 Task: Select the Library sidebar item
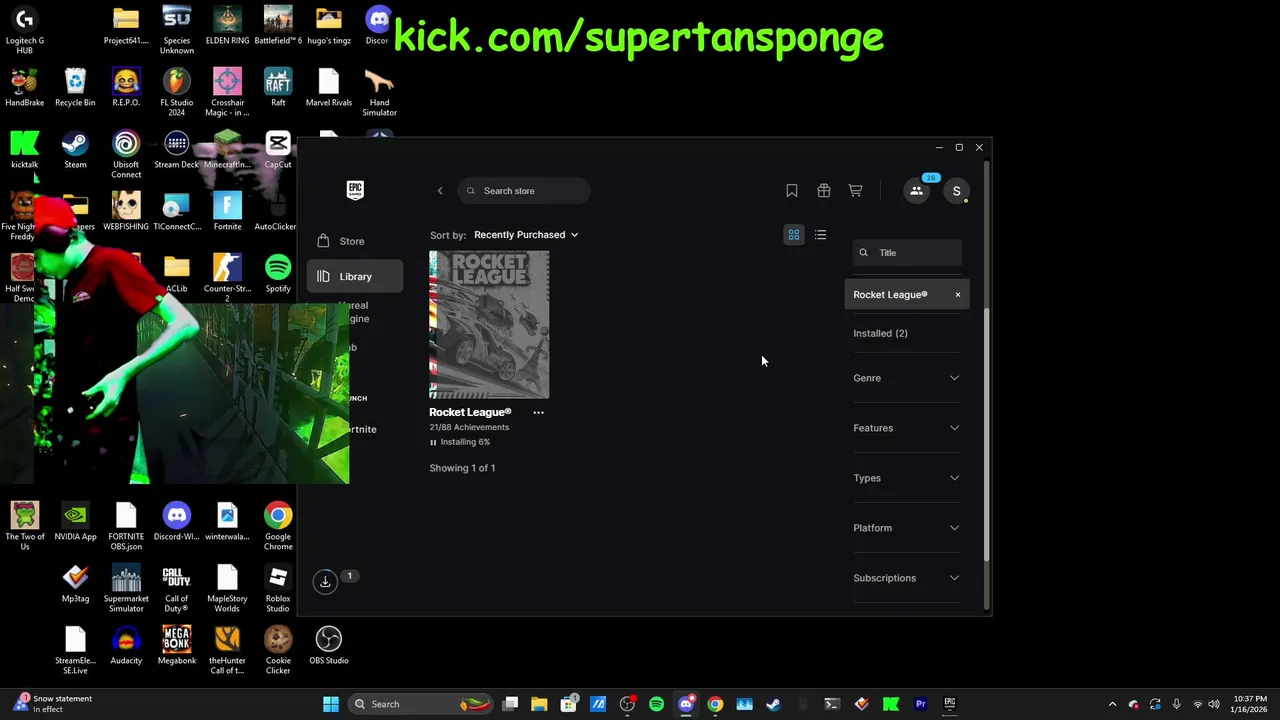(355, 276)
